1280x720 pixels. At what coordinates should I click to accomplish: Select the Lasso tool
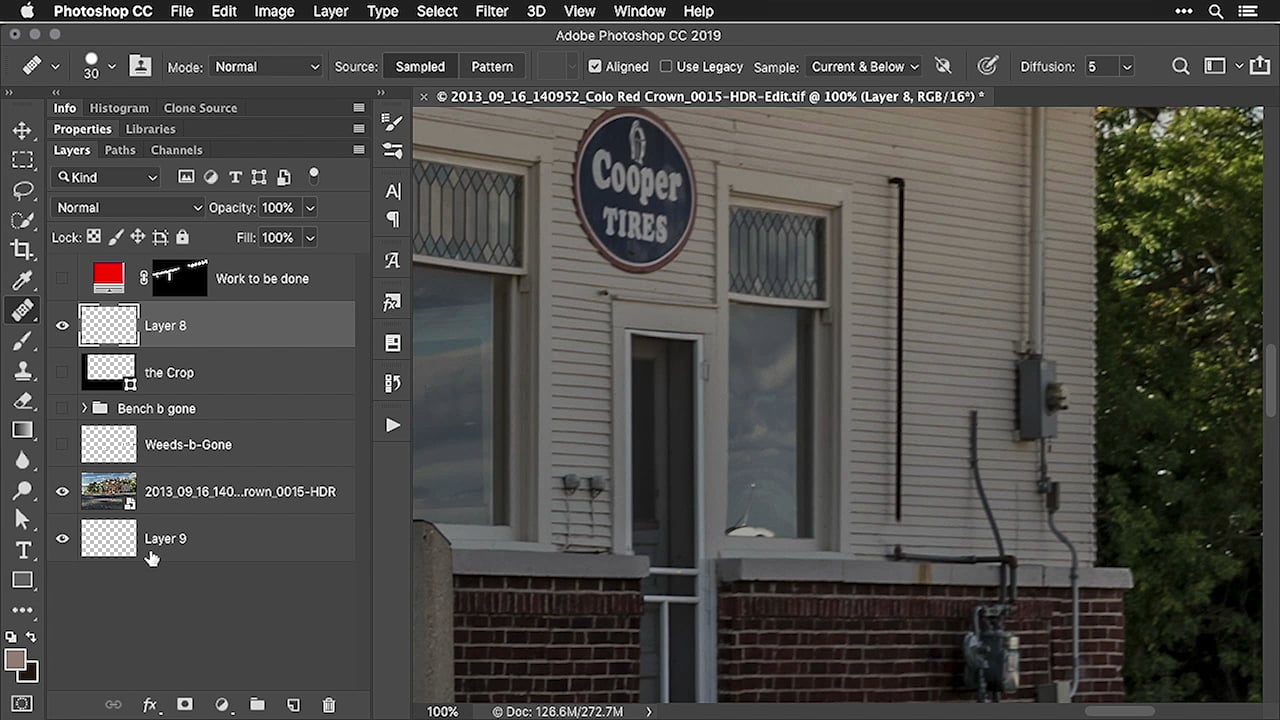pyautogui.click(x=22, y=190)
